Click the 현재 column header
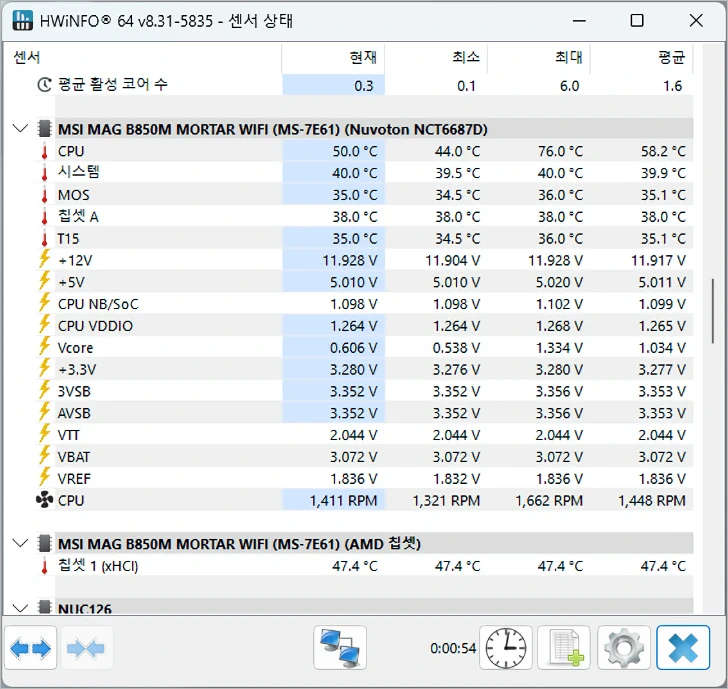Viewport: 728px width, 689px height. (333, 57)
